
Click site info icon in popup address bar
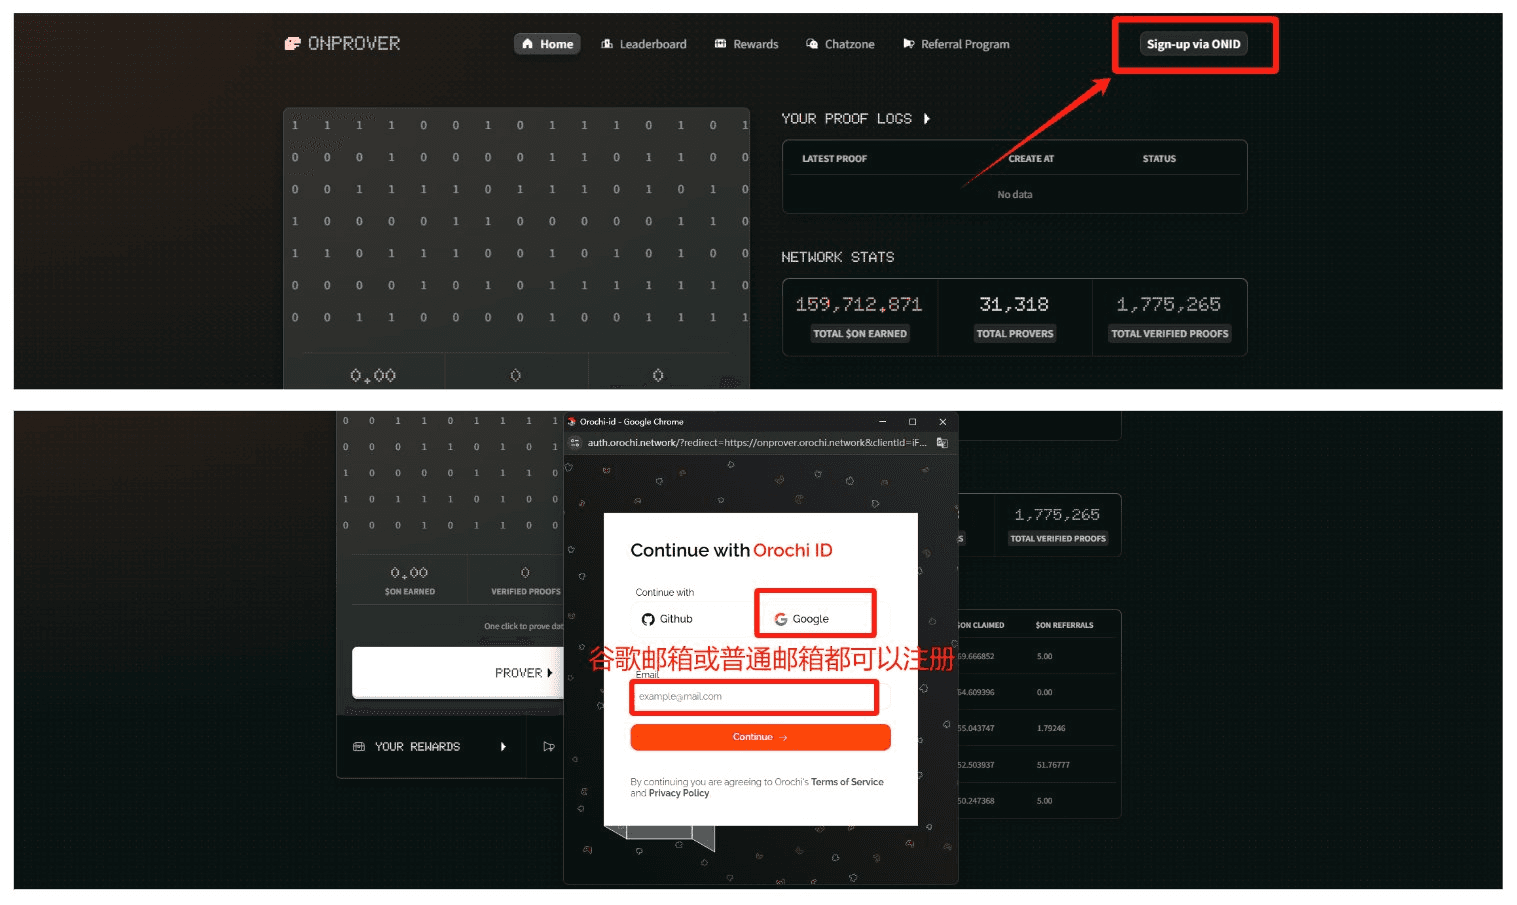(575, 443)
